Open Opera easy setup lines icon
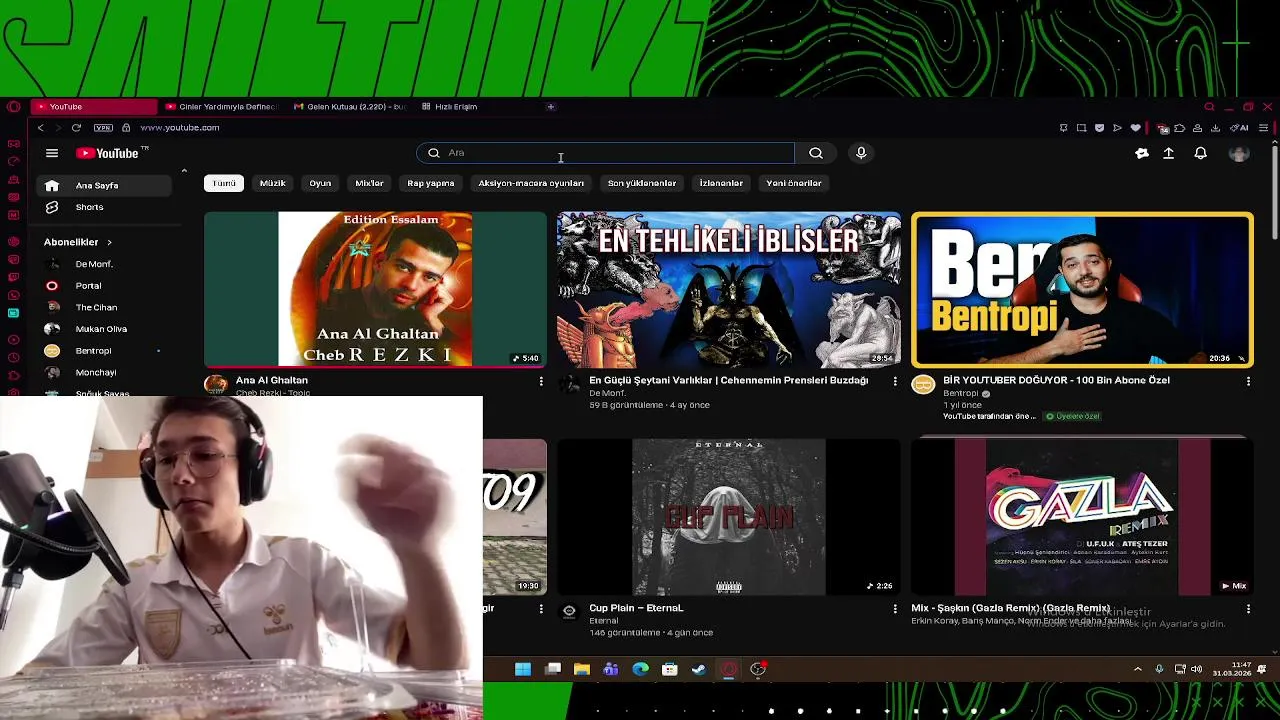Image resolution: width=1280 pixels, height=720 pixels. (1263, 128)
